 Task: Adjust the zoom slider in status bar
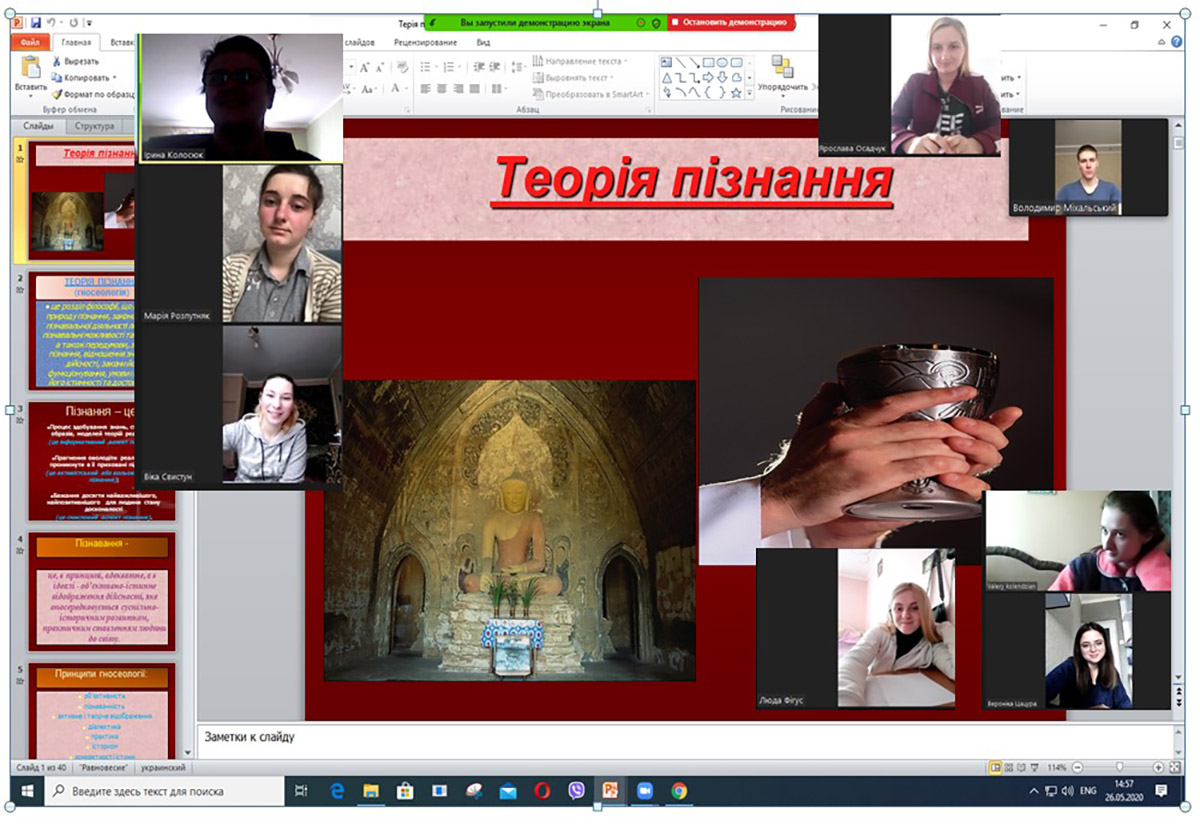pos(1118,767)
